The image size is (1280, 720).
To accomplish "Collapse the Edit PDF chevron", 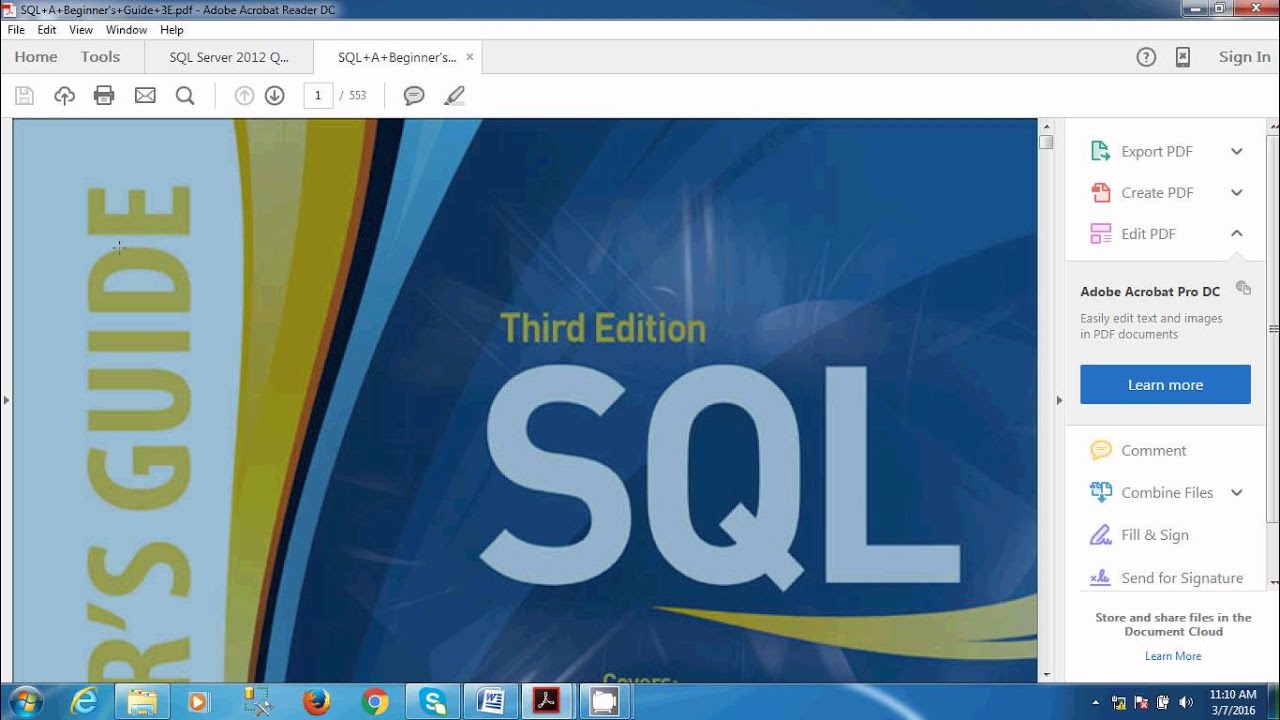I will point(1237,233).
